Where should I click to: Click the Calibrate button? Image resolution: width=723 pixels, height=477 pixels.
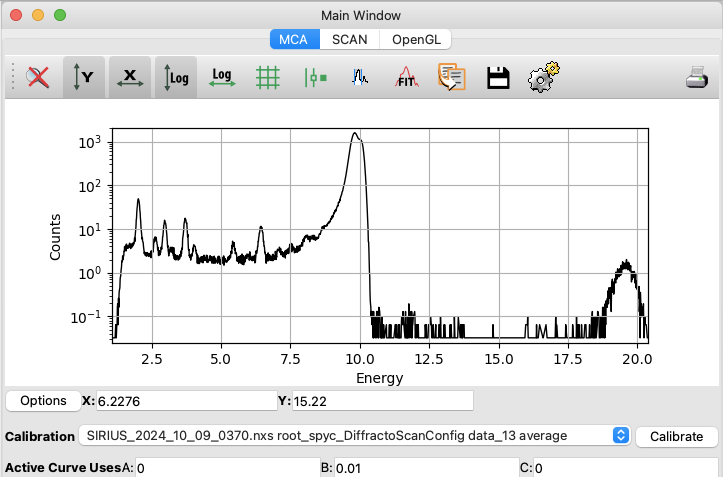tap(676, 436)
